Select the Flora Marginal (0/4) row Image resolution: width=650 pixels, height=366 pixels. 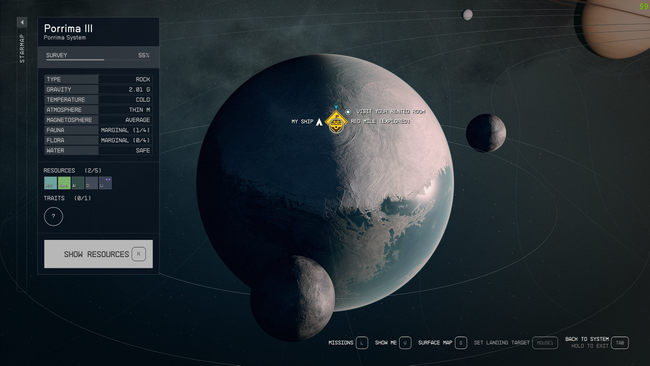(98, 140)
